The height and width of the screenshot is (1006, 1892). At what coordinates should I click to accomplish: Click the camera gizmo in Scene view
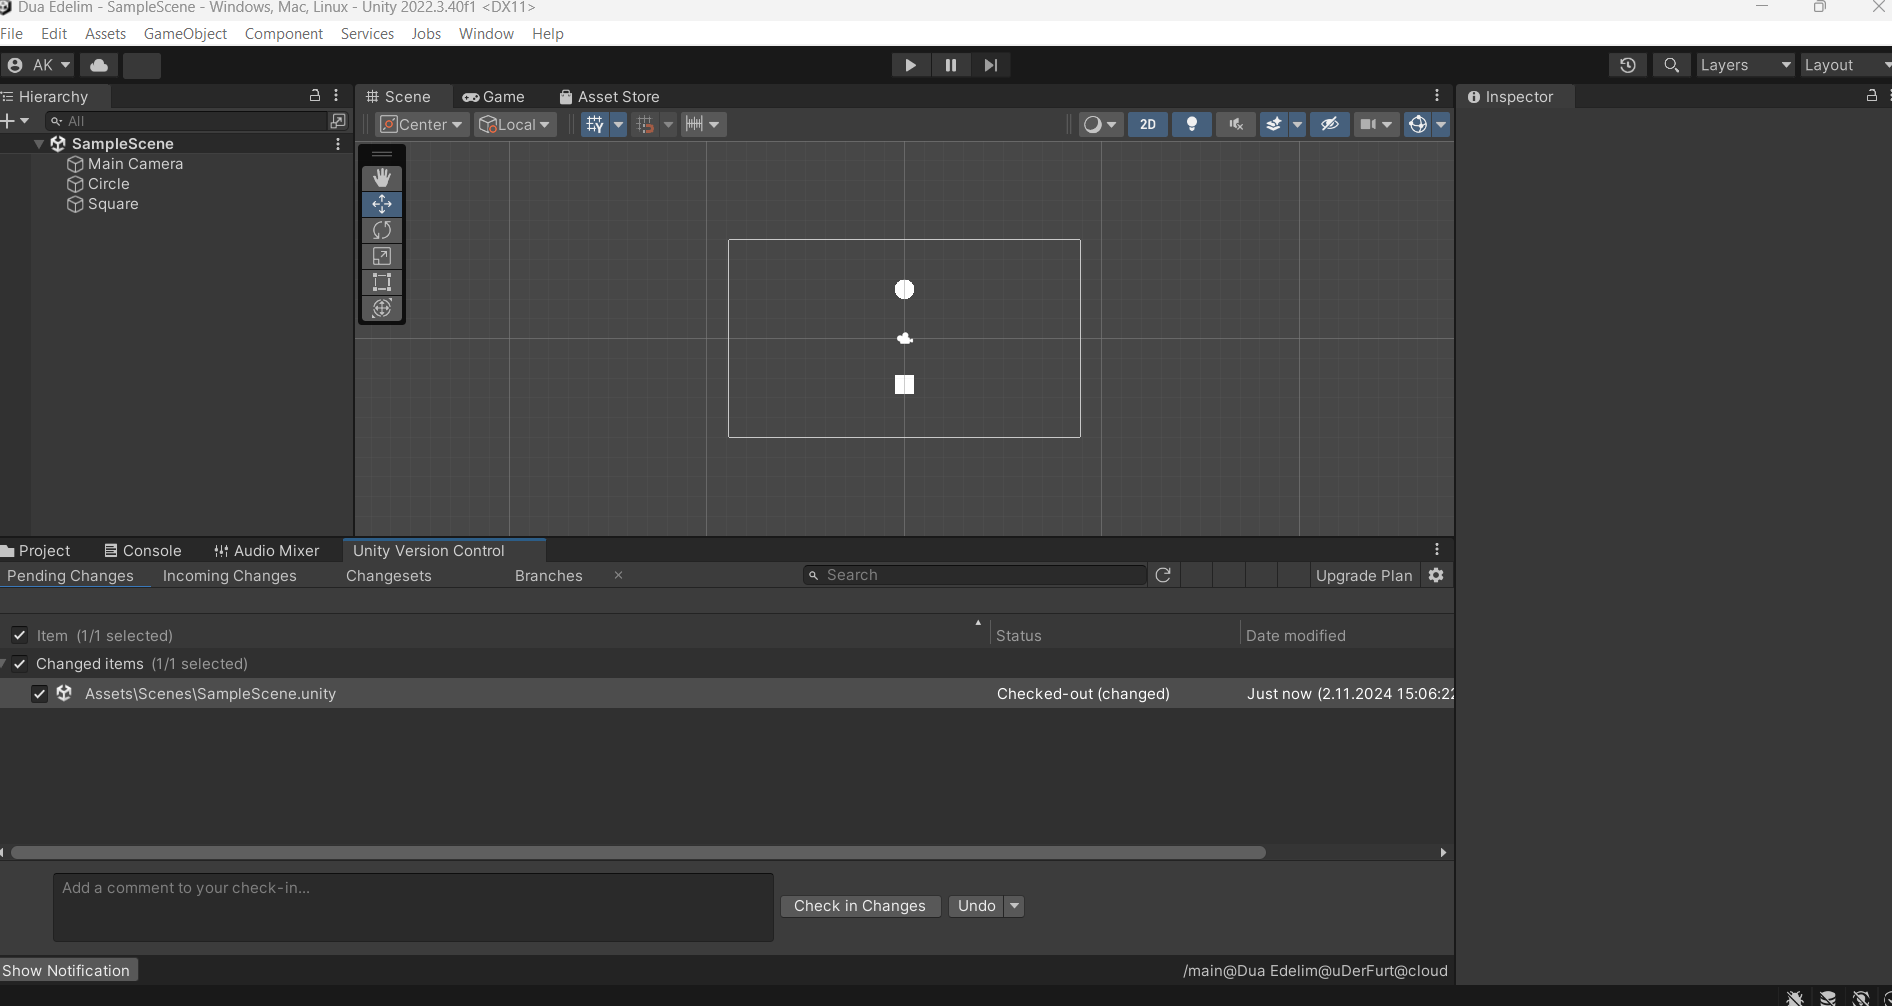pos(905,338)
